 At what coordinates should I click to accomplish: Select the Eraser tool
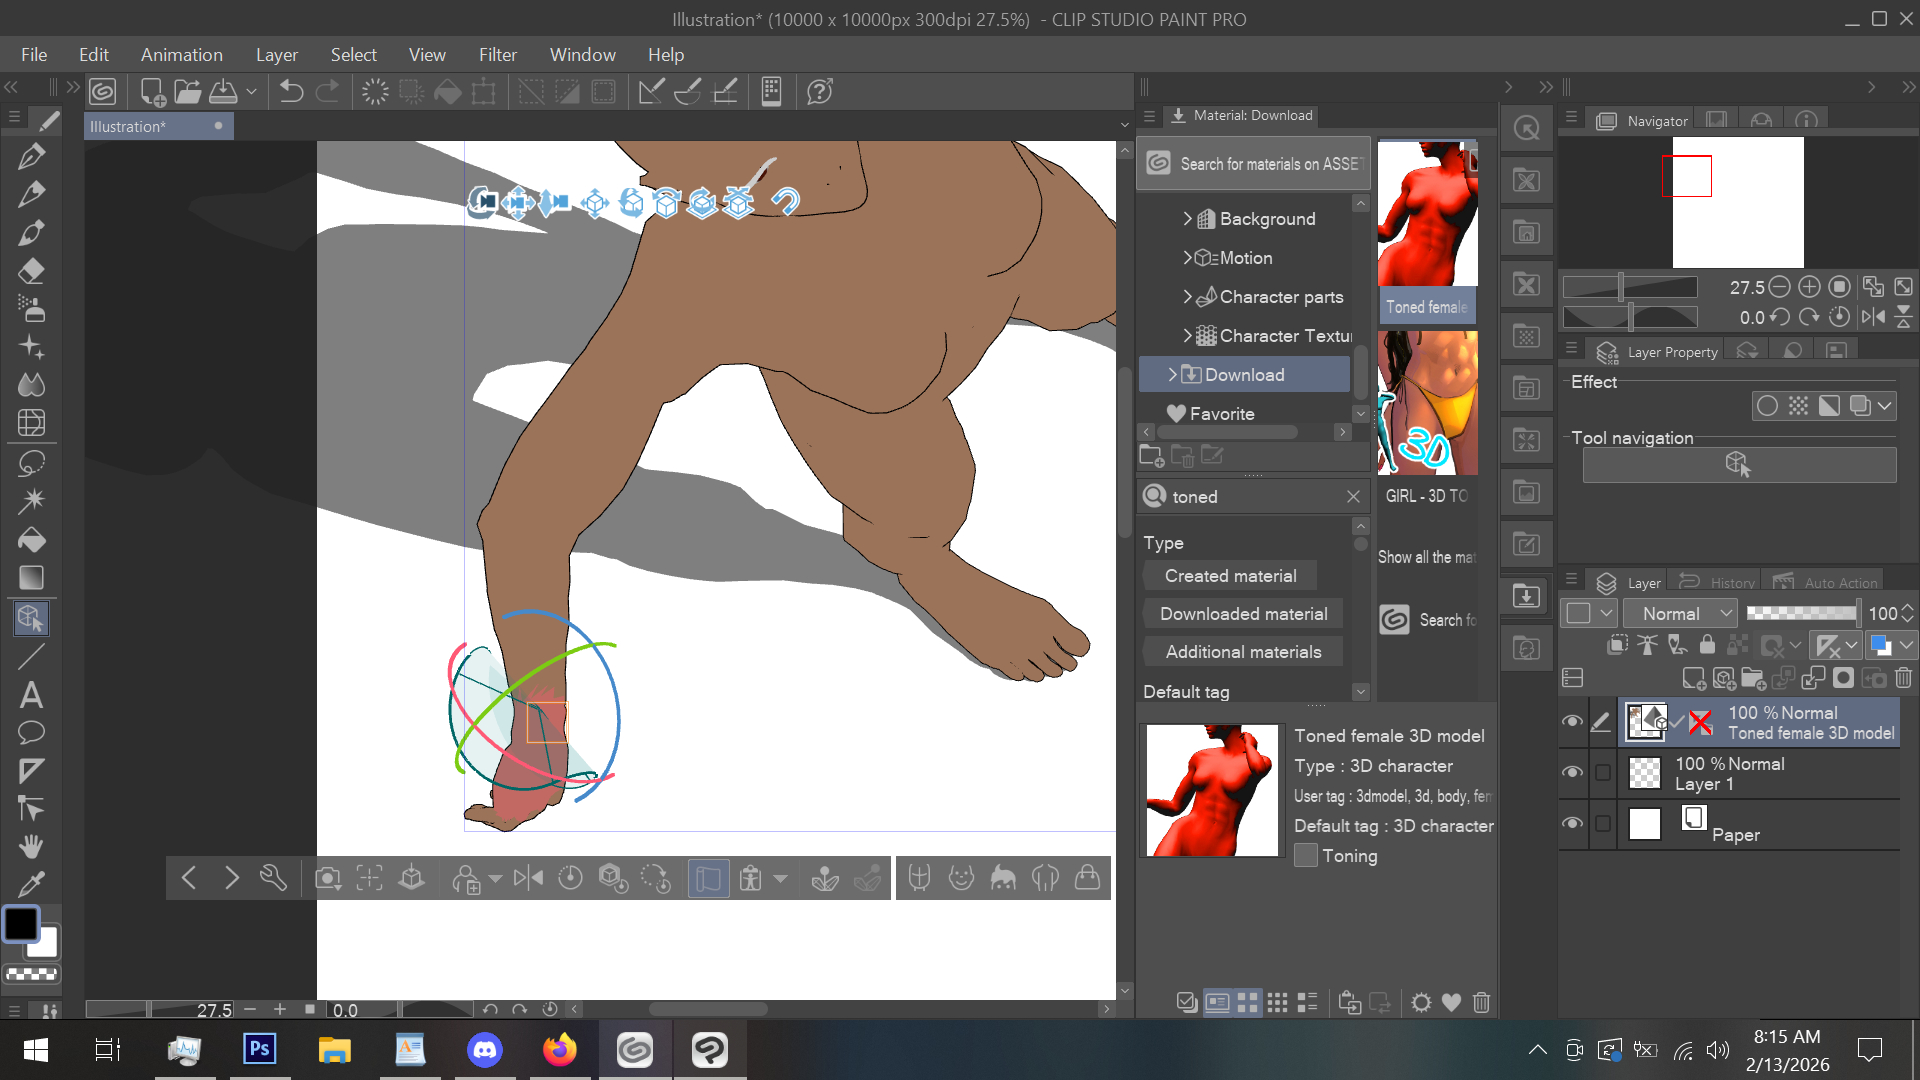pos(31,271)
